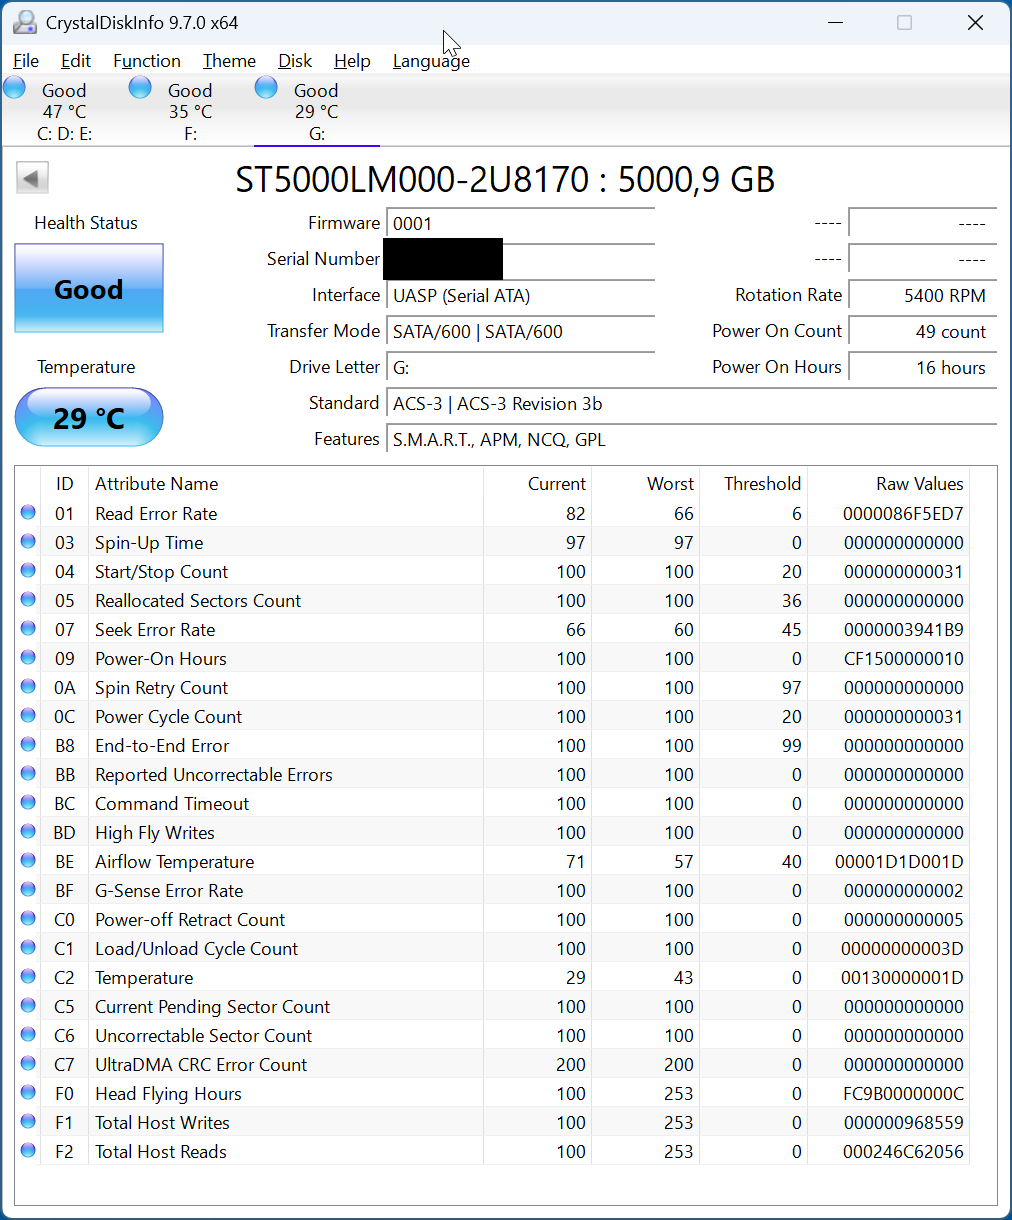Screen dimensions: 1012x1220
Task: Click the Standard ACS-3 Revision 3b field
Action: coord(691,403)
